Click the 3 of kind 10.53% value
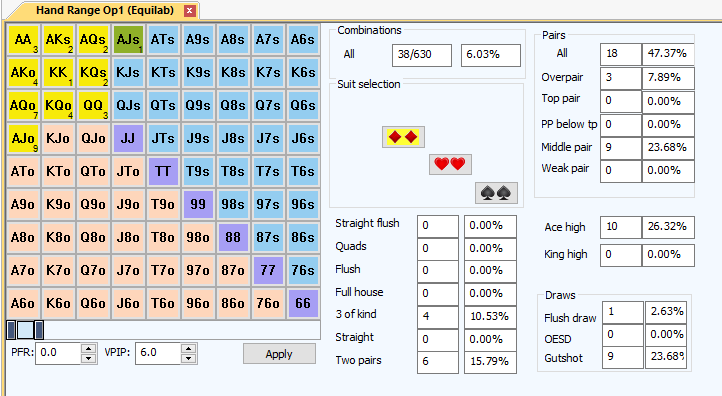Screen dimensions: 722x396 click(490, 317)
